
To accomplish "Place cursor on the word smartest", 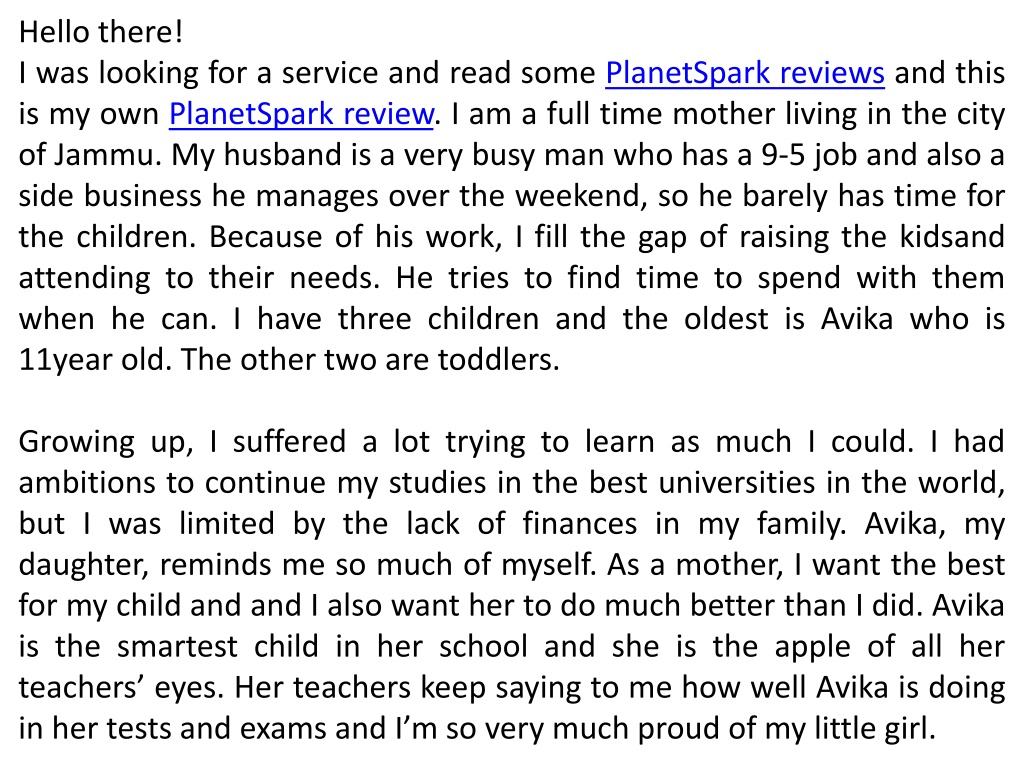I will (x=177, y=647).
